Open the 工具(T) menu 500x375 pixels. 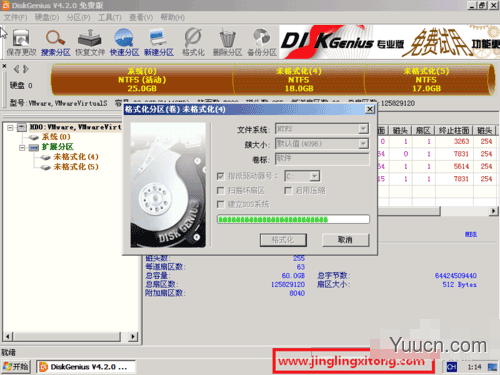click(110, 17)
